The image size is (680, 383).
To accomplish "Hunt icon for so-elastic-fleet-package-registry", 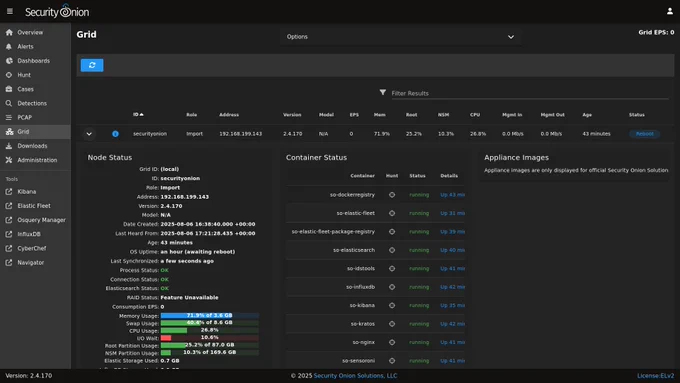I will [x=392, y=232].
